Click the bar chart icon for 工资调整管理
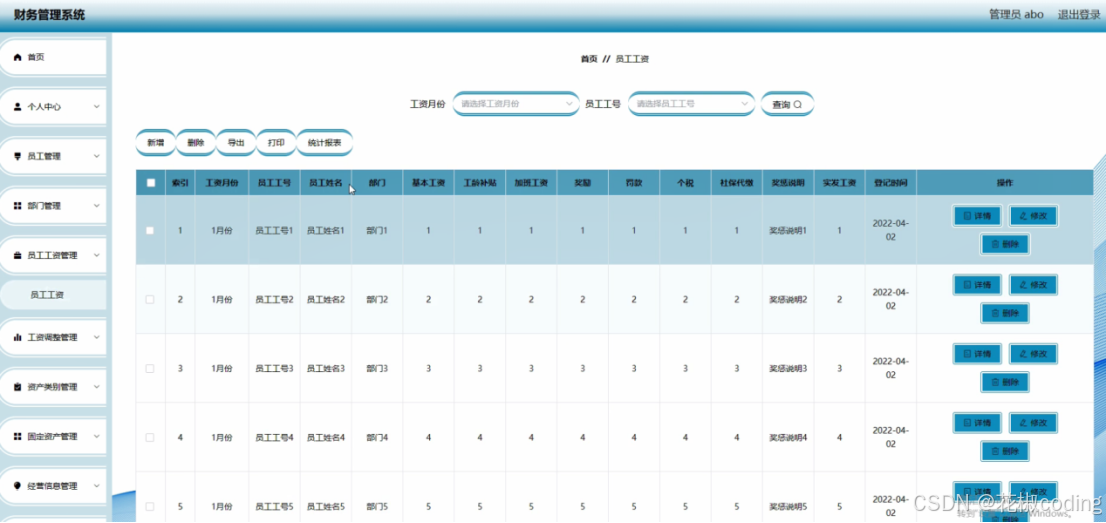1106x523 pixels. [18, 337]
